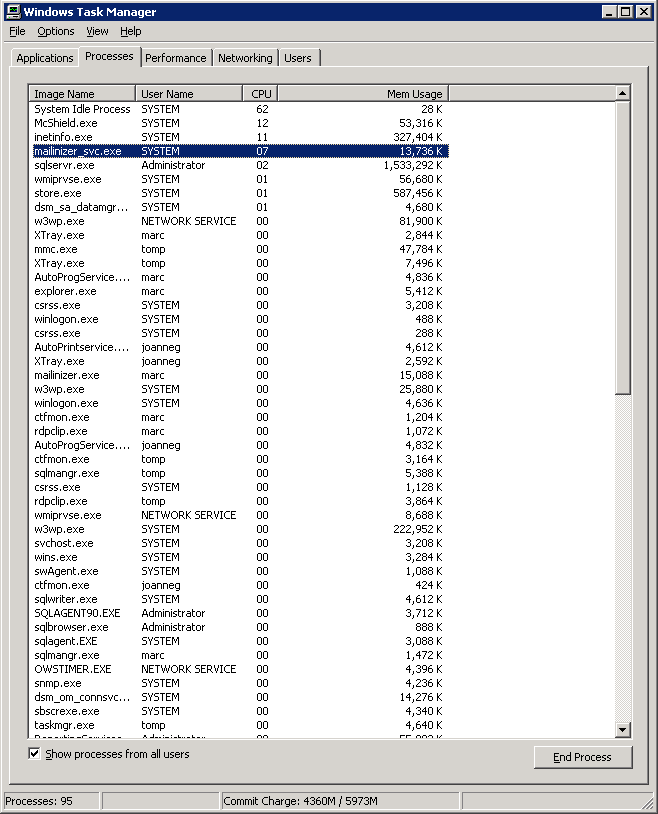Select w3wp.exe using 81,900 K
Viewport: 658px width, 814px height.
click(239, 221)
